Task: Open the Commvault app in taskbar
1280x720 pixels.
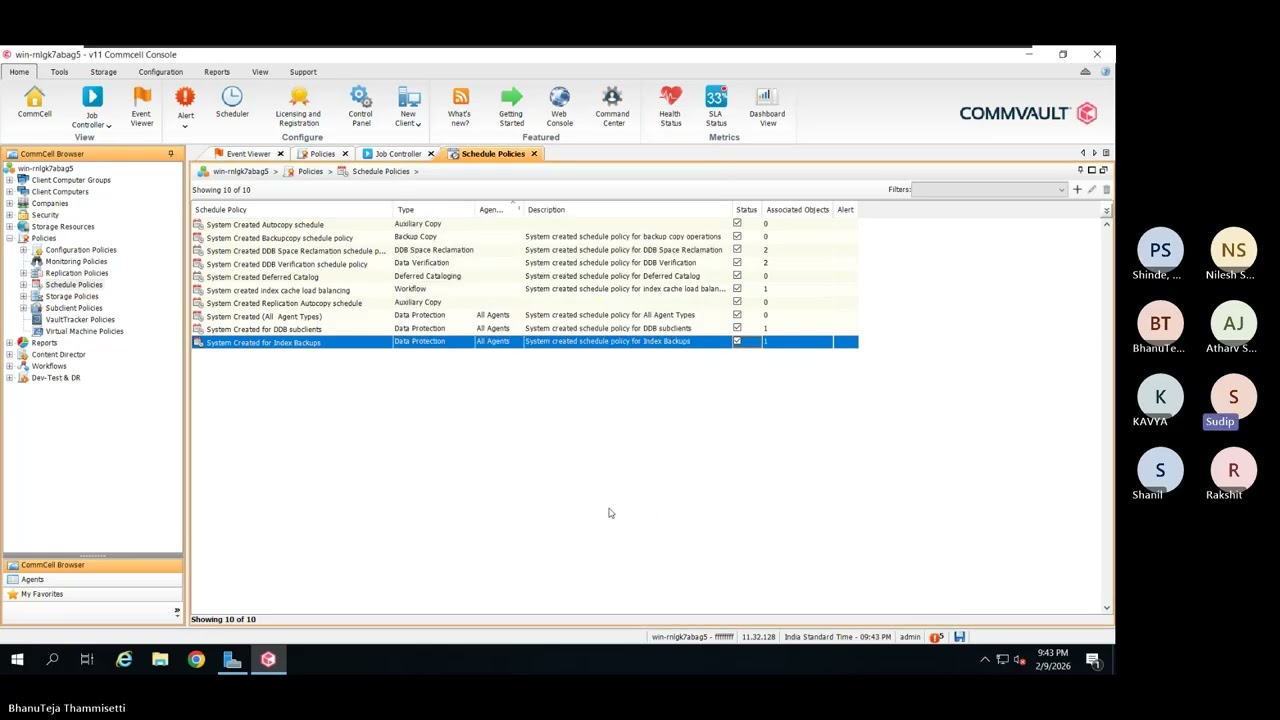Action: tap(268, 659)
